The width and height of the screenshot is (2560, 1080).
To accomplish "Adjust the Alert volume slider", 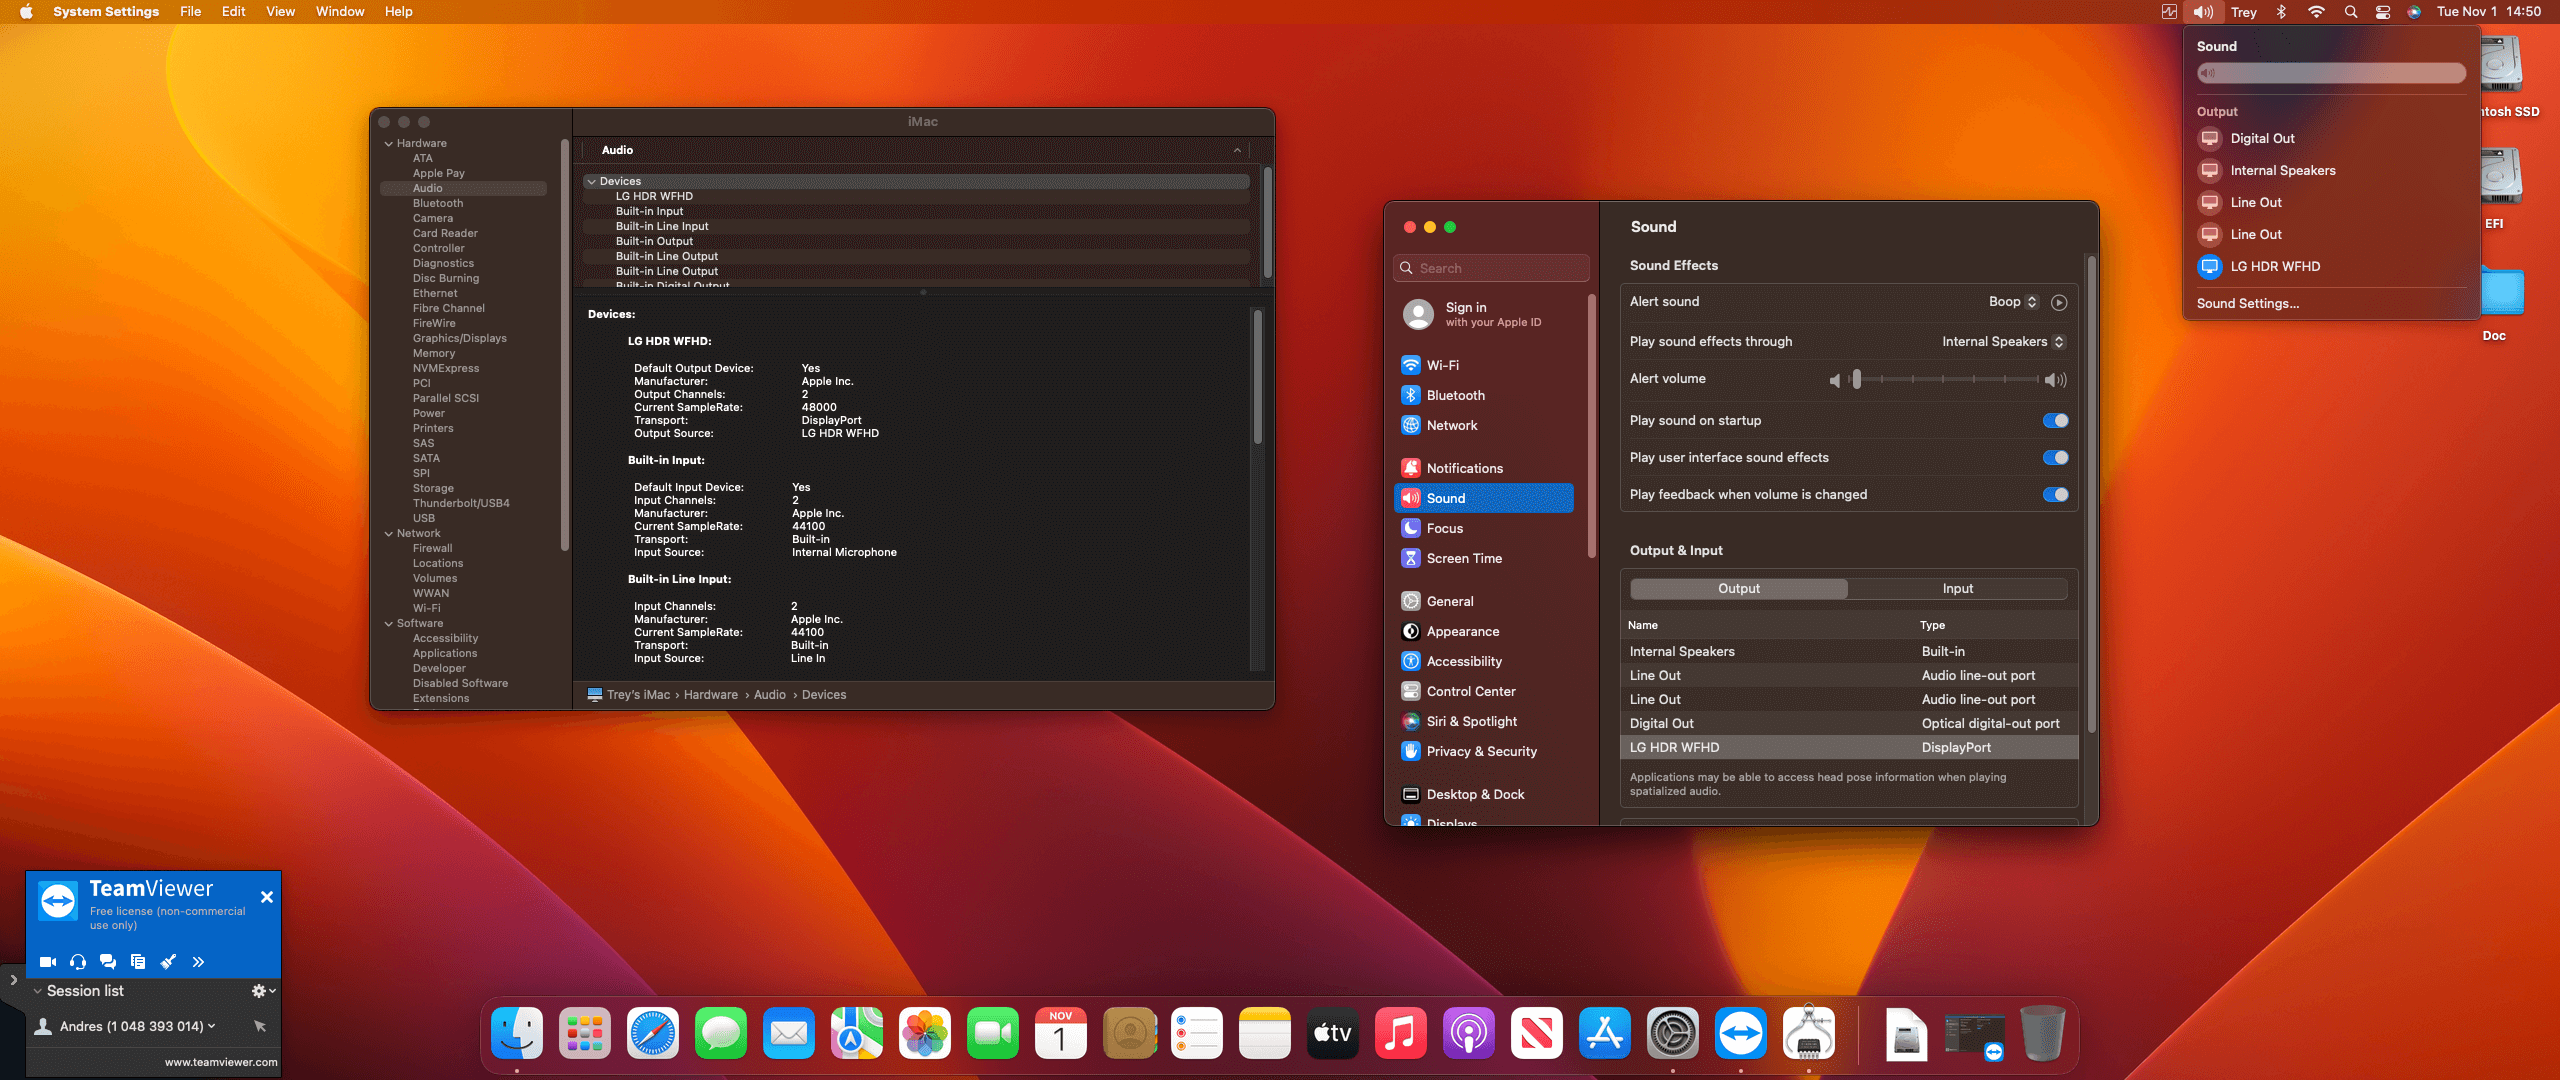I will click(1856, 380).
